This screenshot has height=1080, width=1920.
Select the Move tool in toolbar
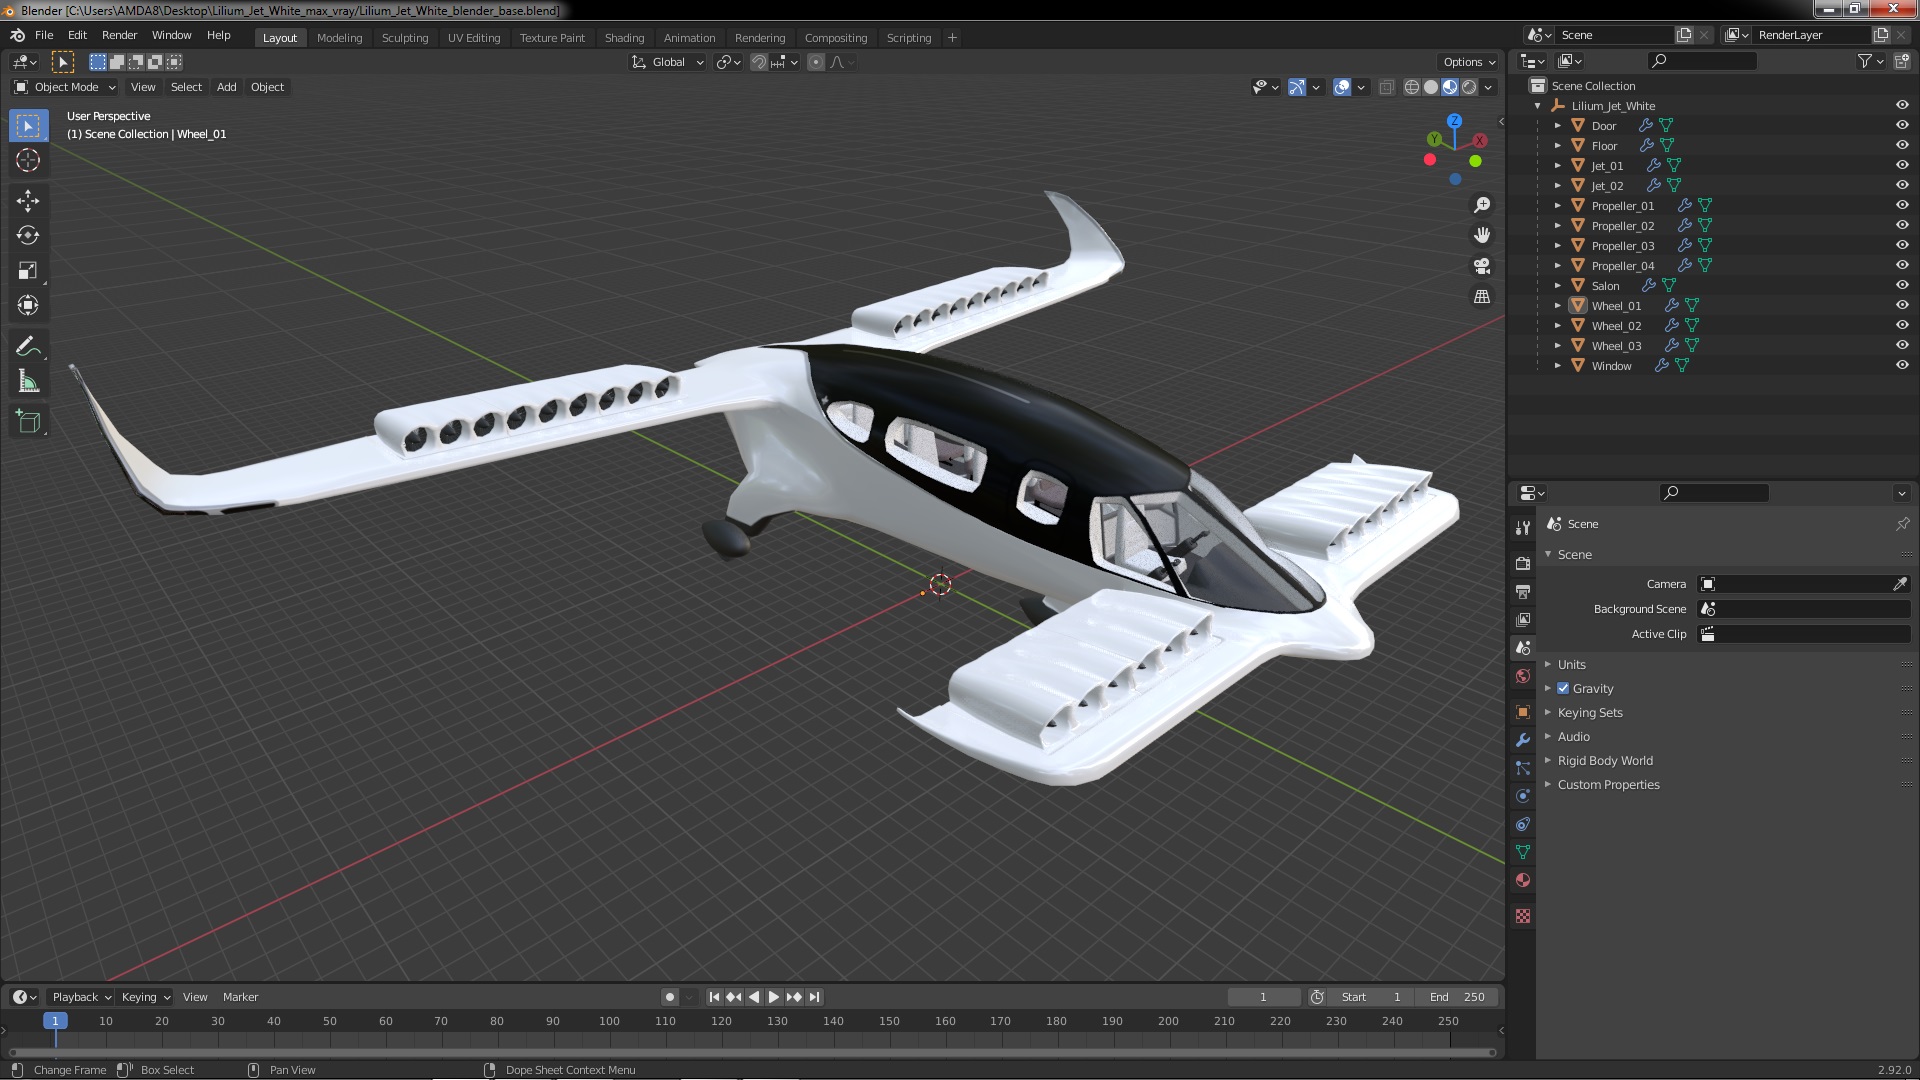pyautogui.click(x=28, y=201)
